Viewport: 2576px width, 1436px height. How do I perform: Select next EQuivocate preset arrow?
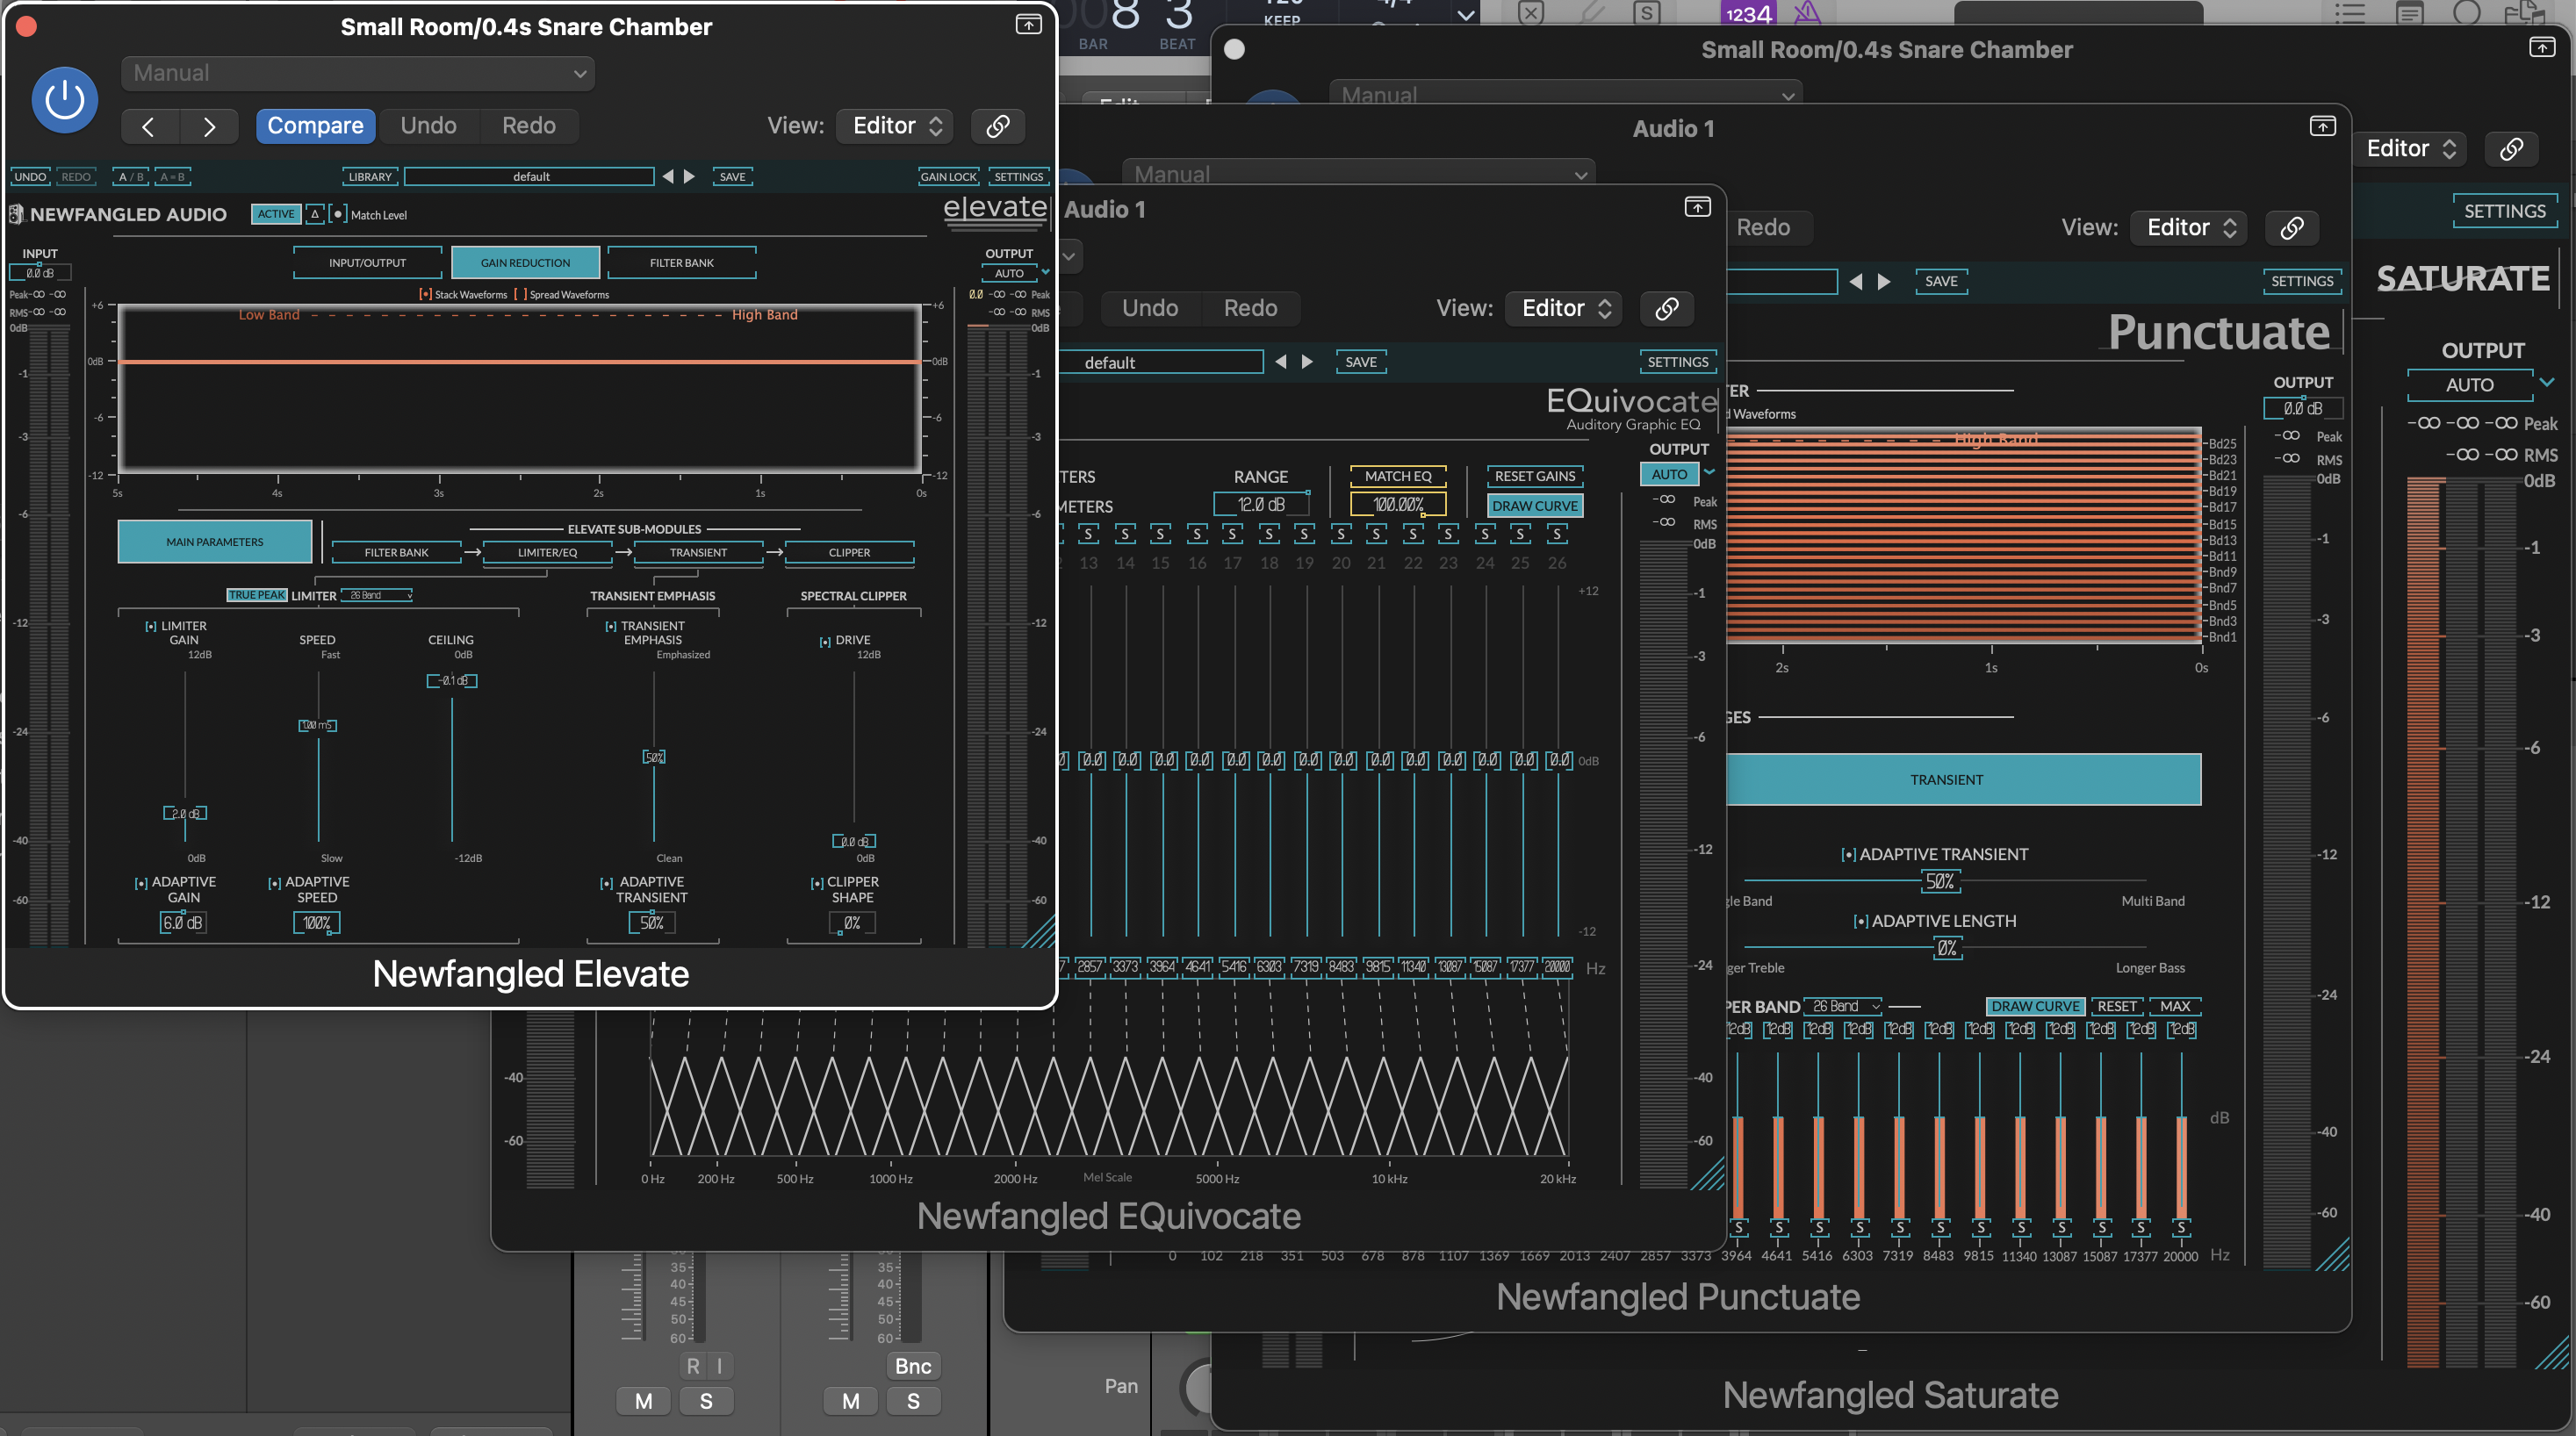tap(1307, 362)
